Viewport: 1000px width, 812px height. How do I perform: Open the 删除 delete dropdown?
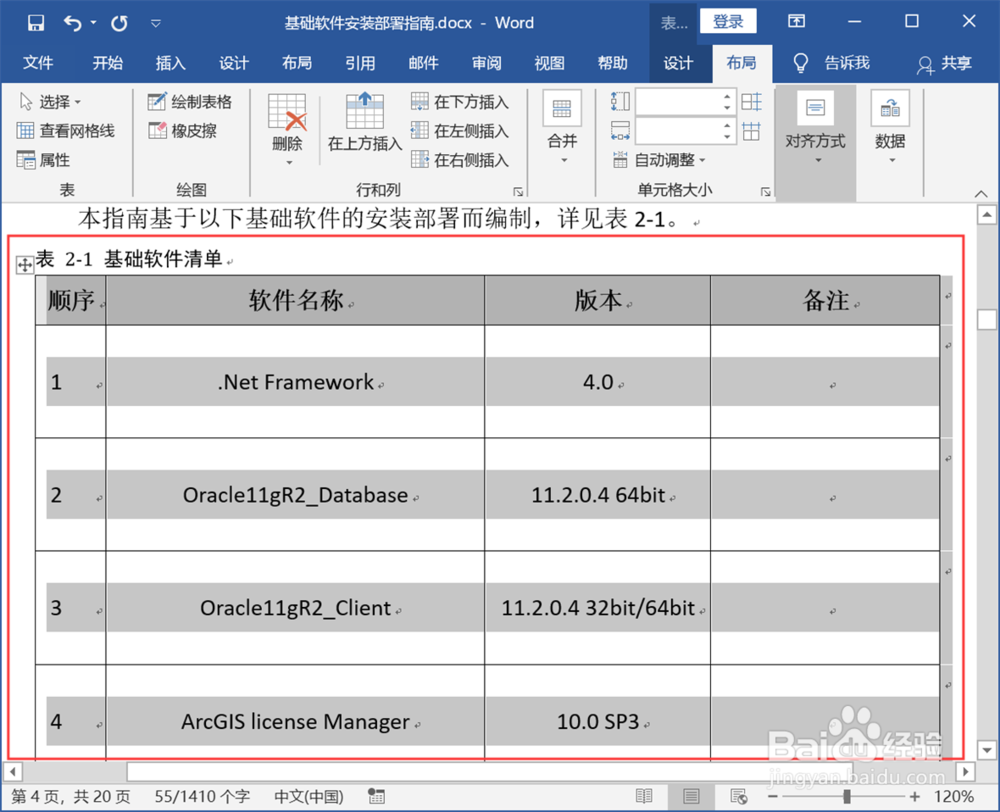287,131
